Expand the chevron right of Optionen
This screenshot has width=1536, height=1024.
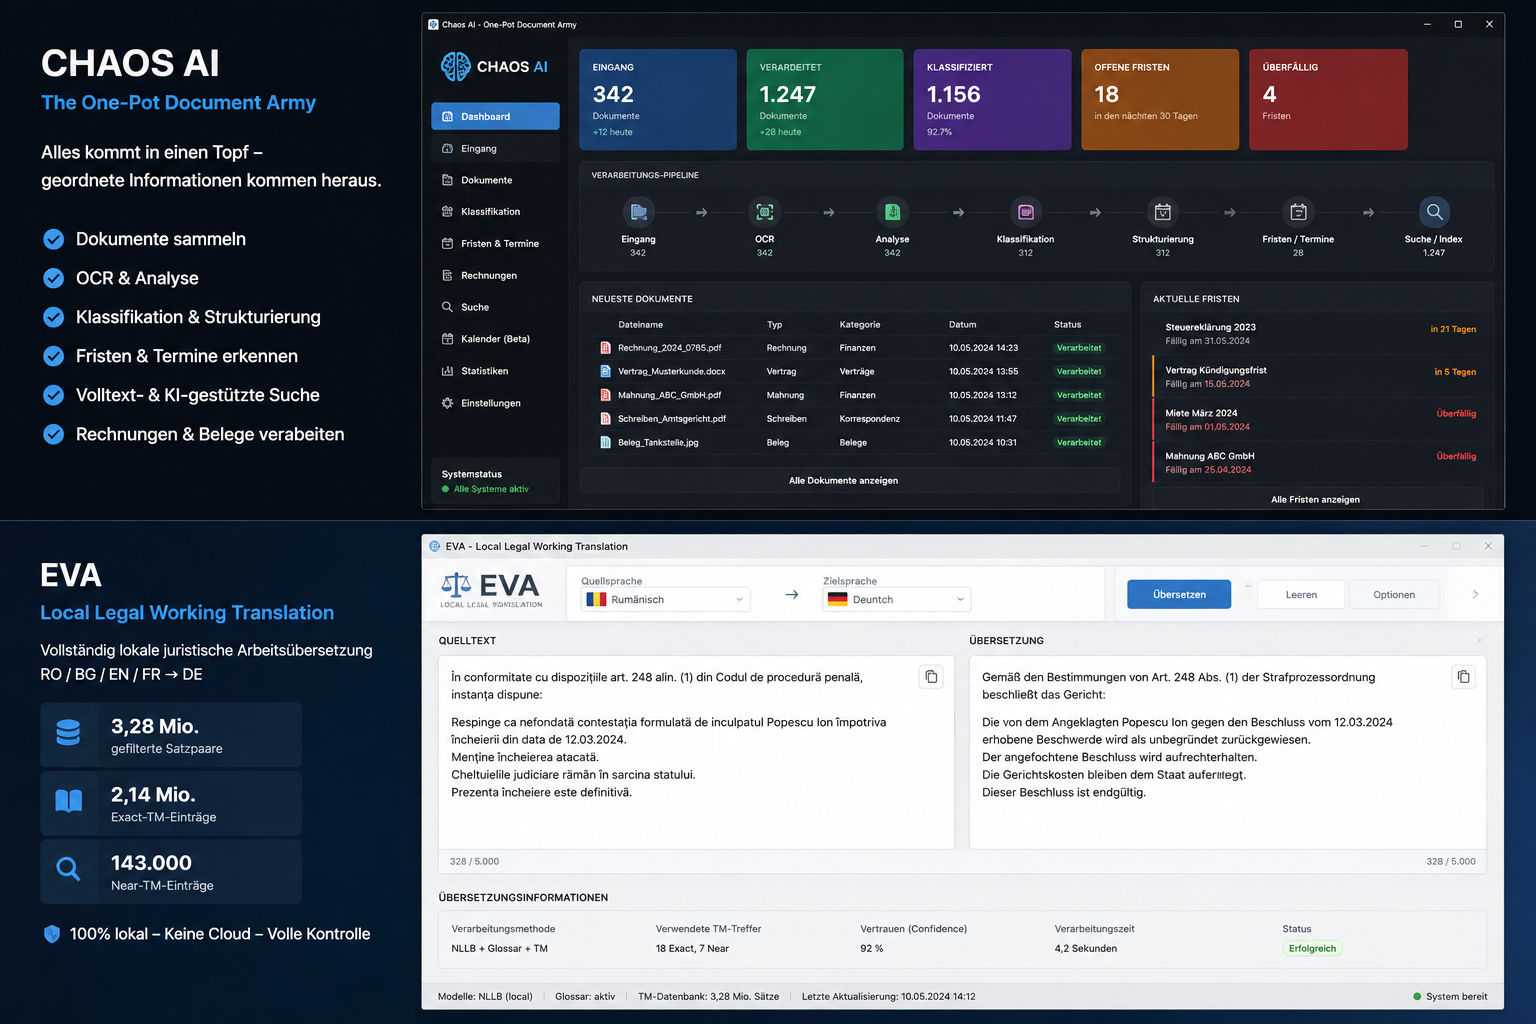point(1475,595)
